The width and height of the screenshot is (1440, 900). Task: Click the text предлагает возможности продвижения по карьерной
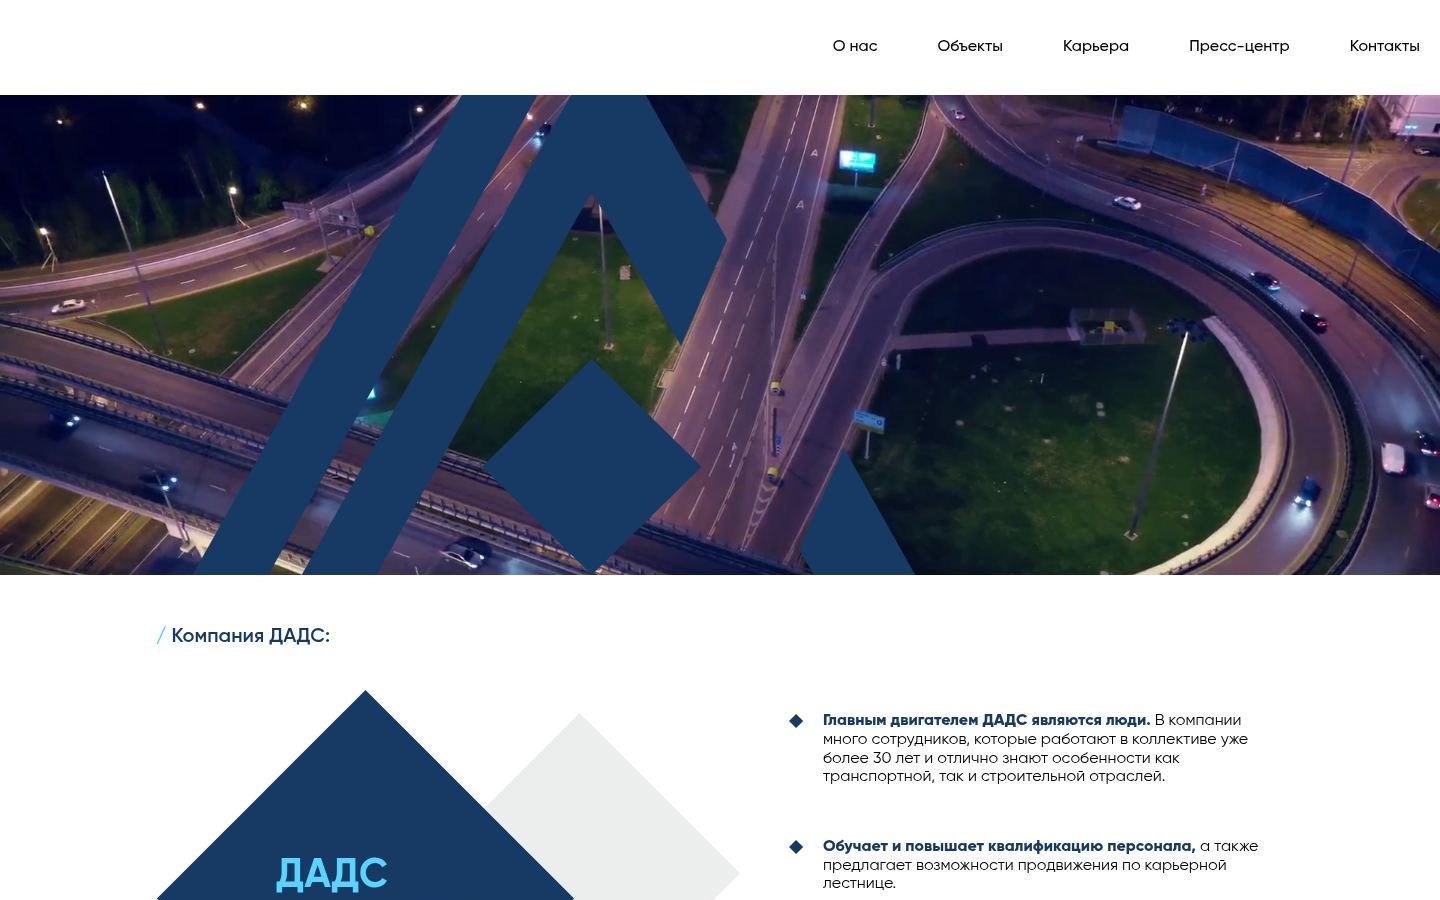(1024, 865)
